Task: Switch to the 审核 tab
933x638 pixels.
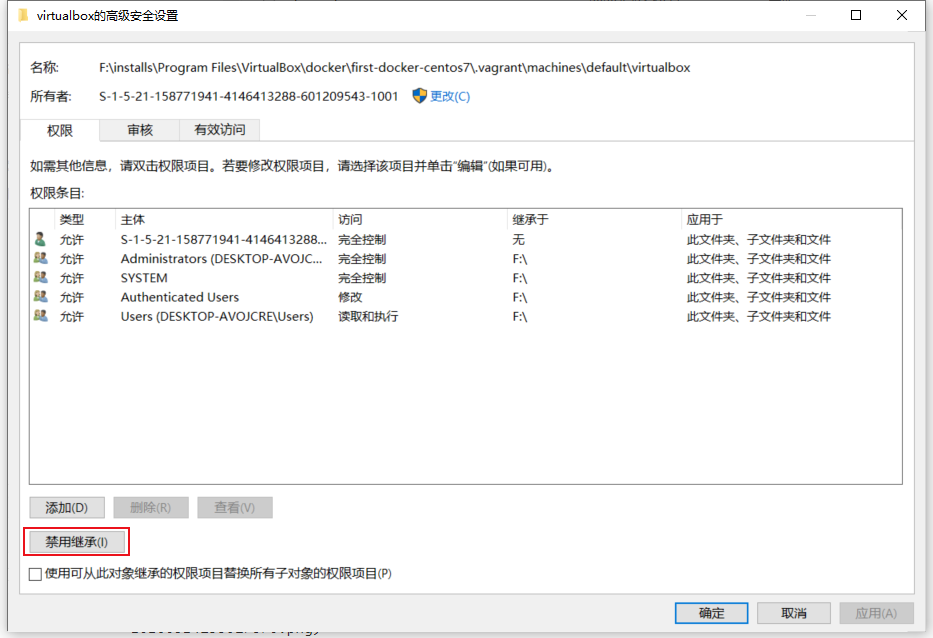Action: (x=140, y=130)
